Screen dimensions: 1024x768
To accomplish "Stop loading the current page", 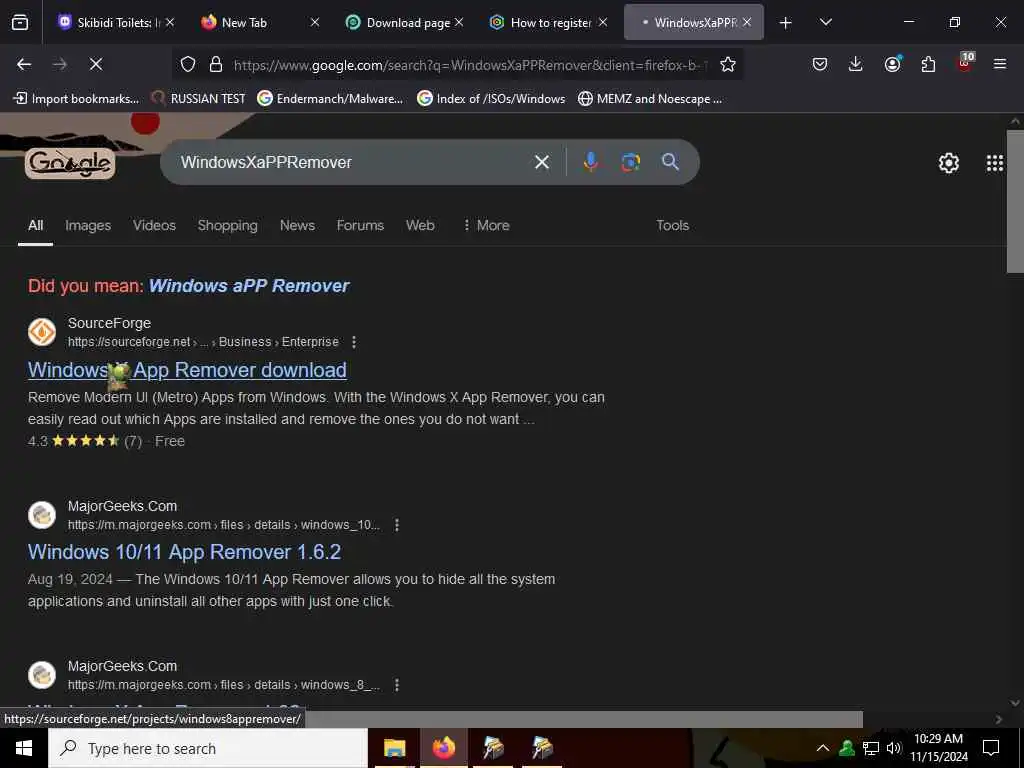I will click(x=95, y=64).
